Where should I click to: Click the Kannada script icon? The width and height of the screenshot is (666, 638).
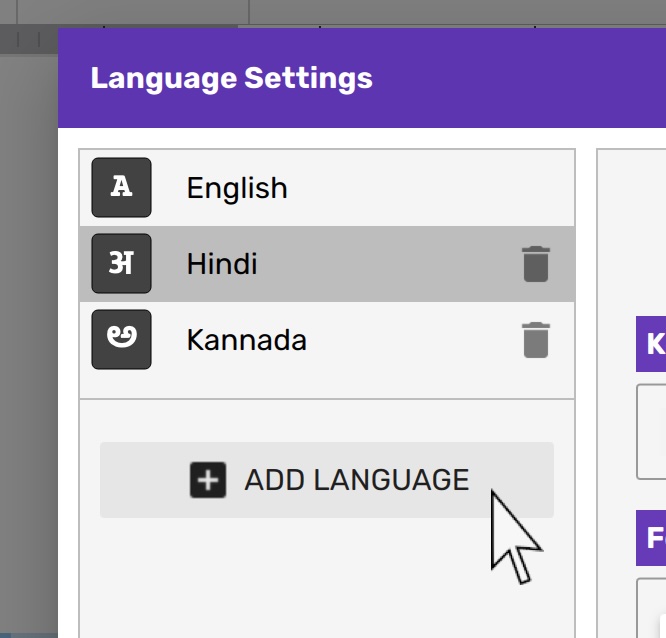[121, 340]
